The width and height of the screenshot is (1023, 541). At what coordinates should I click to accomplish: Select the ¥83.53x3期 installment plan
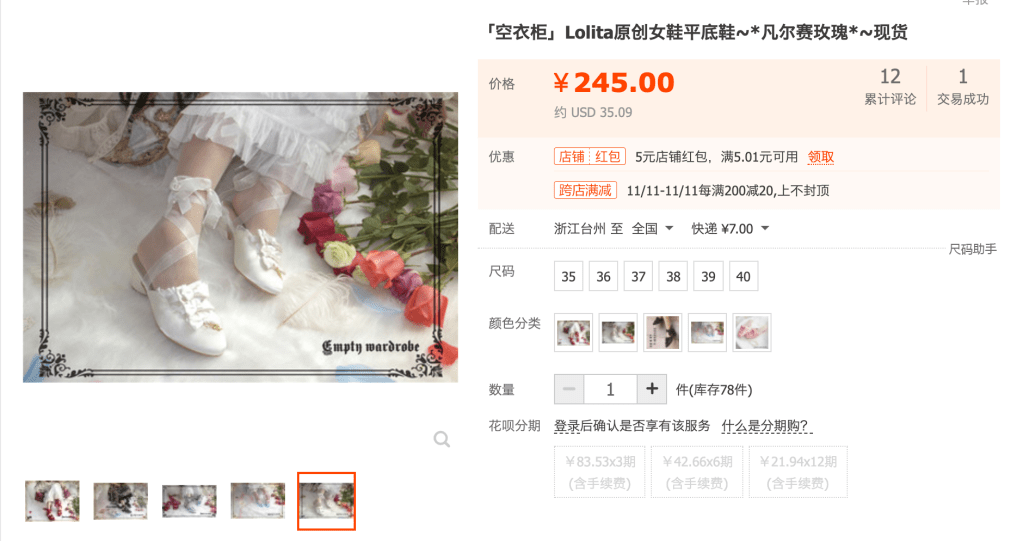pyautogui.click(x=600, y=472)
